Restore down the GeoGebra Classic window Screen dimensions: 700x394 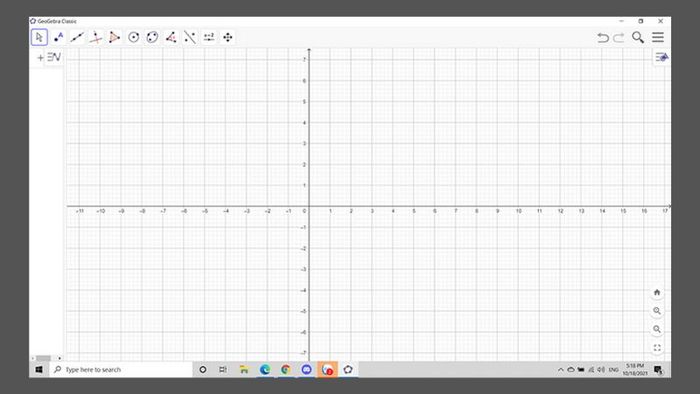click(x=641, y=21)
